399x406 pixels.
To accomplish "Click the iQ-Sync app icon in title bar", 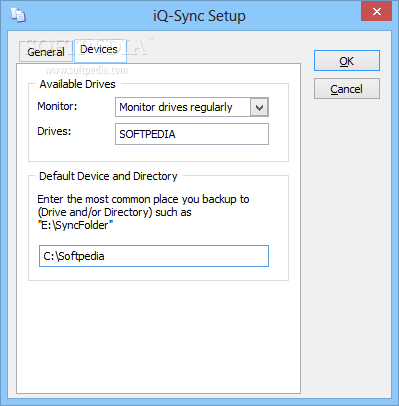I will click(18, 15).
